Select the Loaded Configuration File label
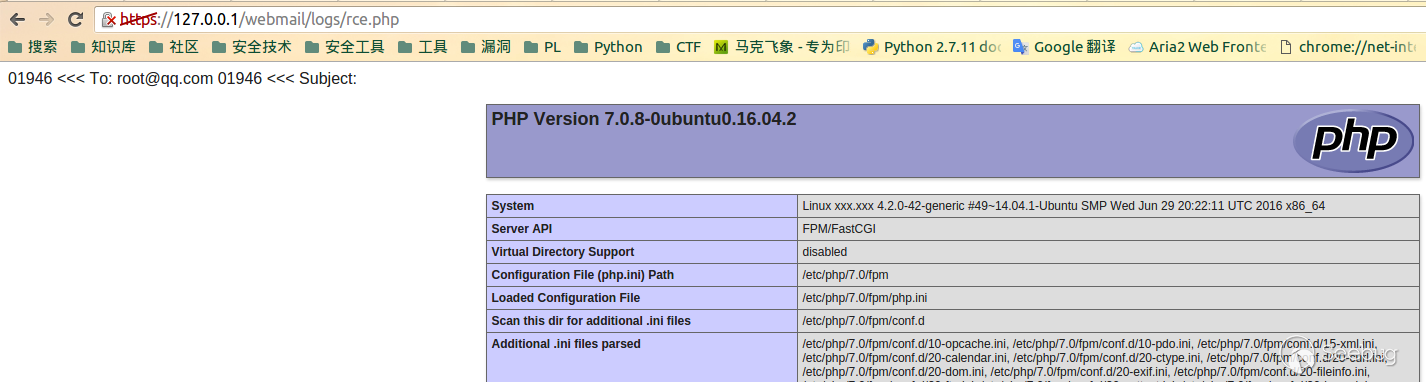 (642, 298)
